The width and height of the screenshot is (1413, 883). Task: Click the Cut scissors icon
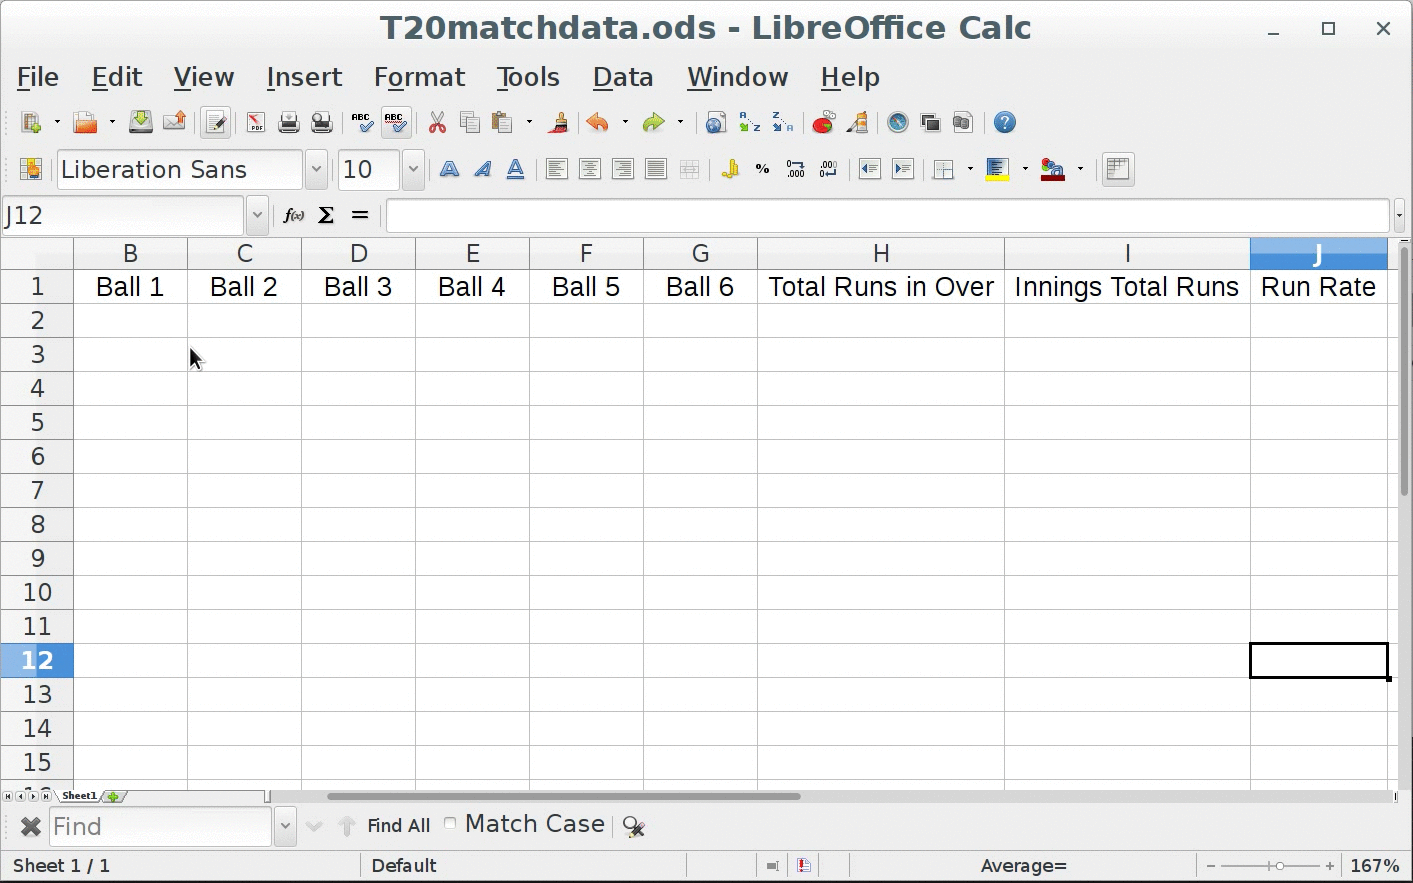[437, 123]
